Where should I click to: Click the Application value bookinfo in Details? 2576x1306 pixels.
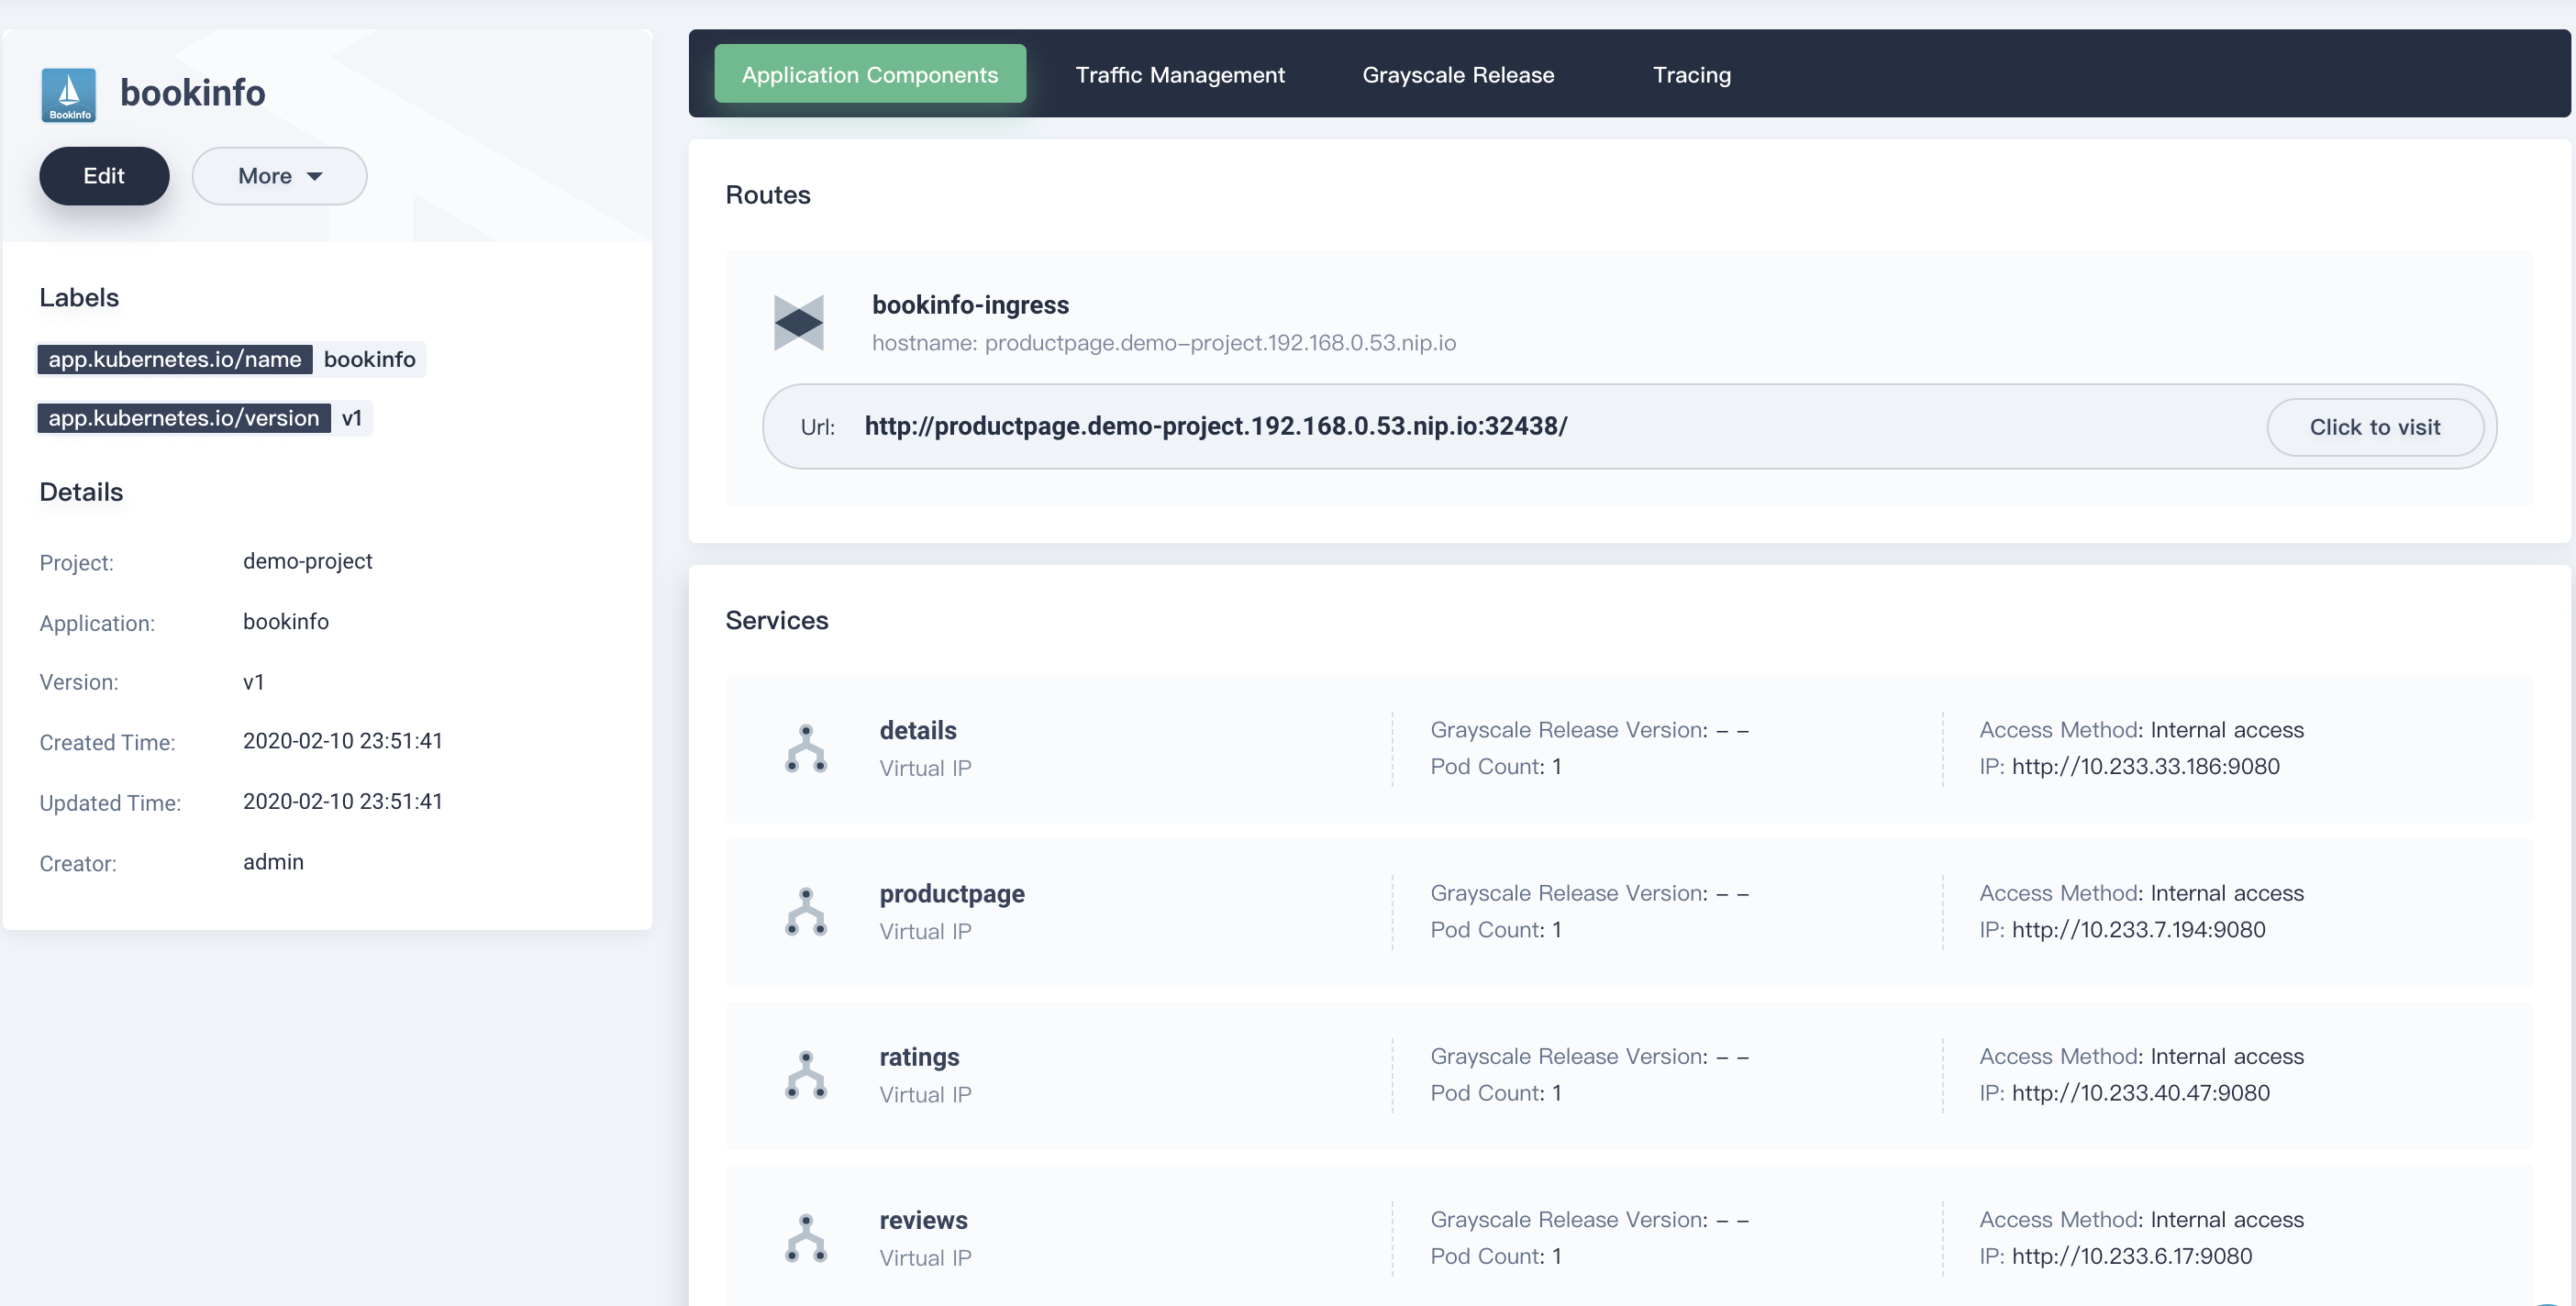point(285,621)
